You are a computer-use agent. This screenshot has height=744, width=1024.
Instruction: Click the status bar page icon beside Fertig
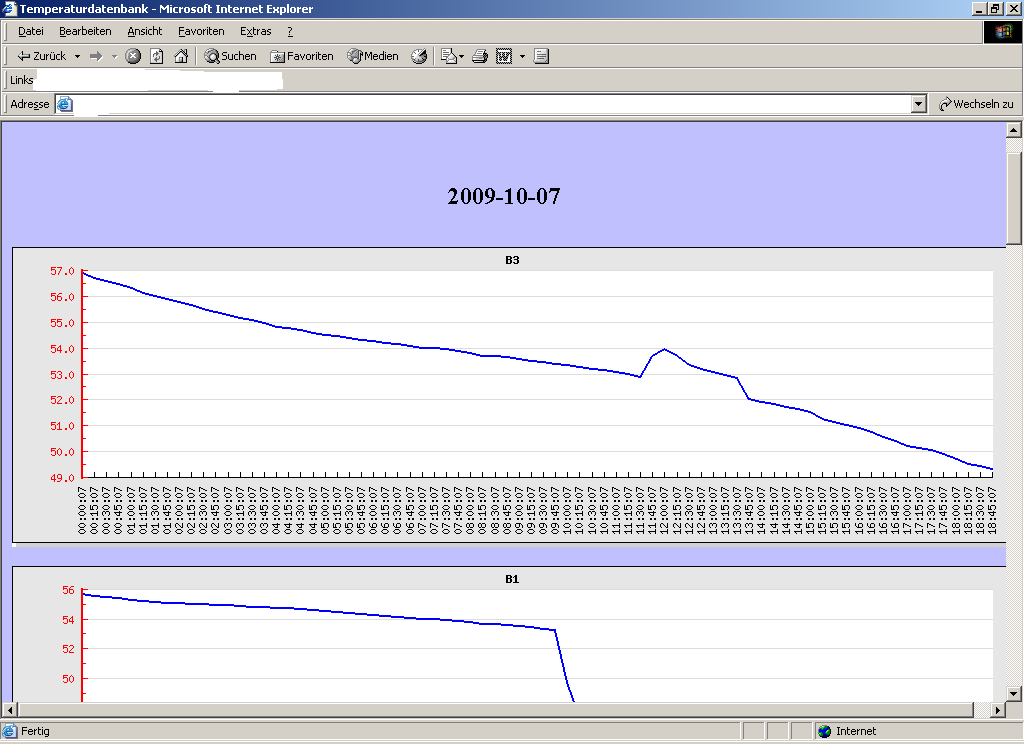[10, 731]
